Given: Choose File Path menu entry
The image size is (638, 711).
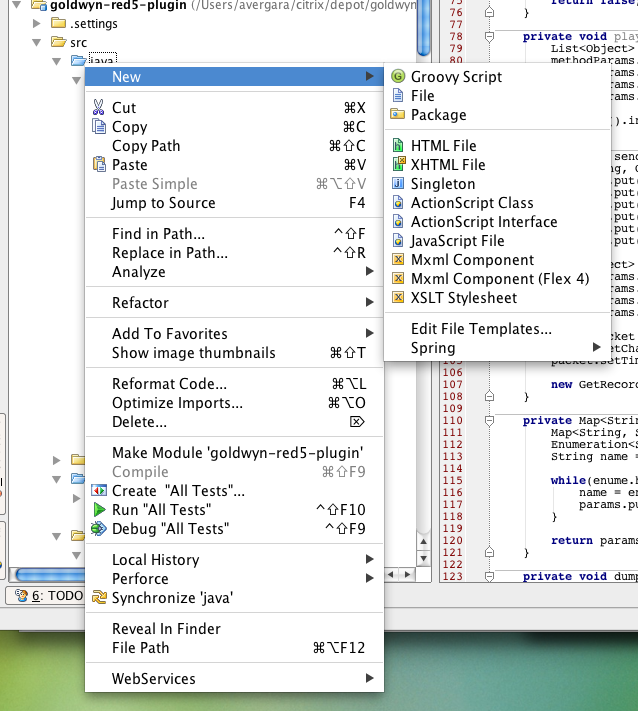Looking at the screenshot, I should 234,648.
